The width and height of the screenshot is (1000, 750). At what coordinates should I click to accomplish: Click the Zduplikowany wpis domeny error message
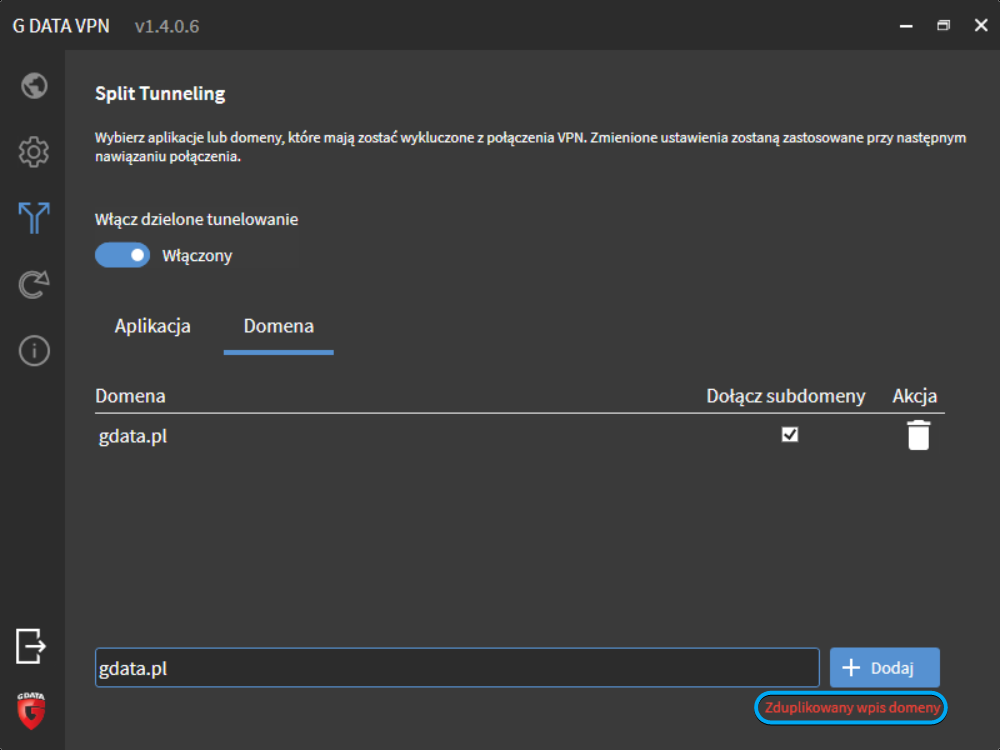pos(851,708)
